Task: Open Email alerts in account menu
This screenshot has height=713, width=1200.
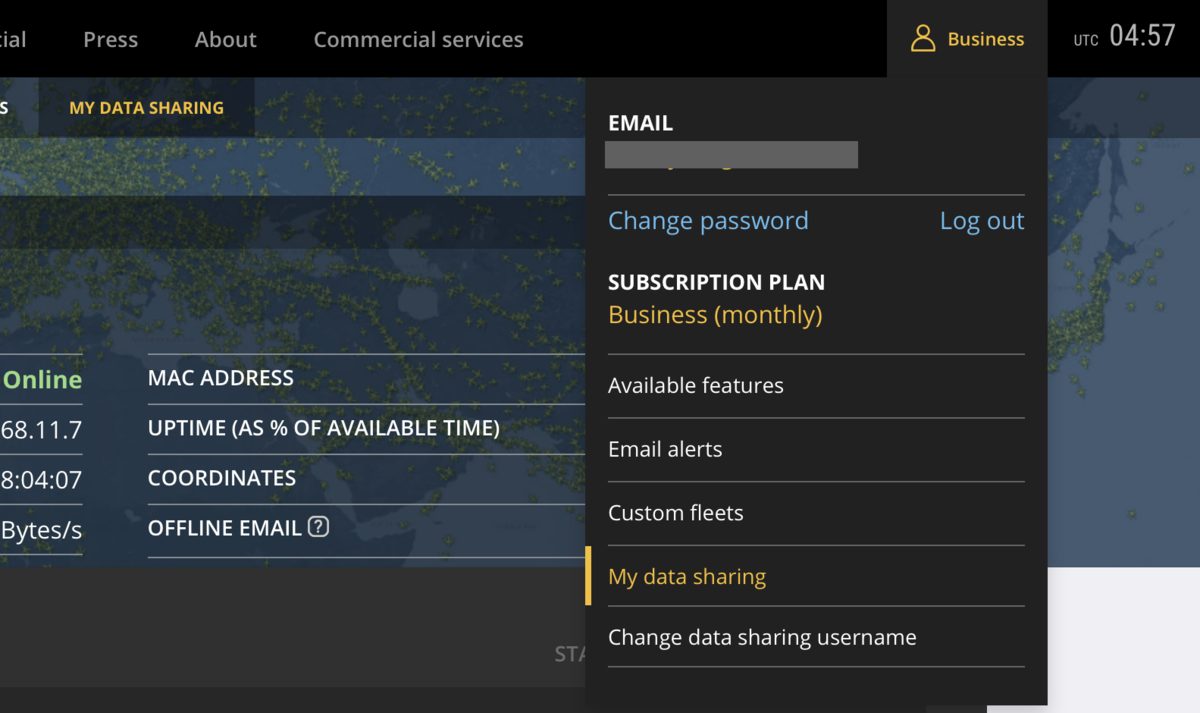Action: (816, 450)
